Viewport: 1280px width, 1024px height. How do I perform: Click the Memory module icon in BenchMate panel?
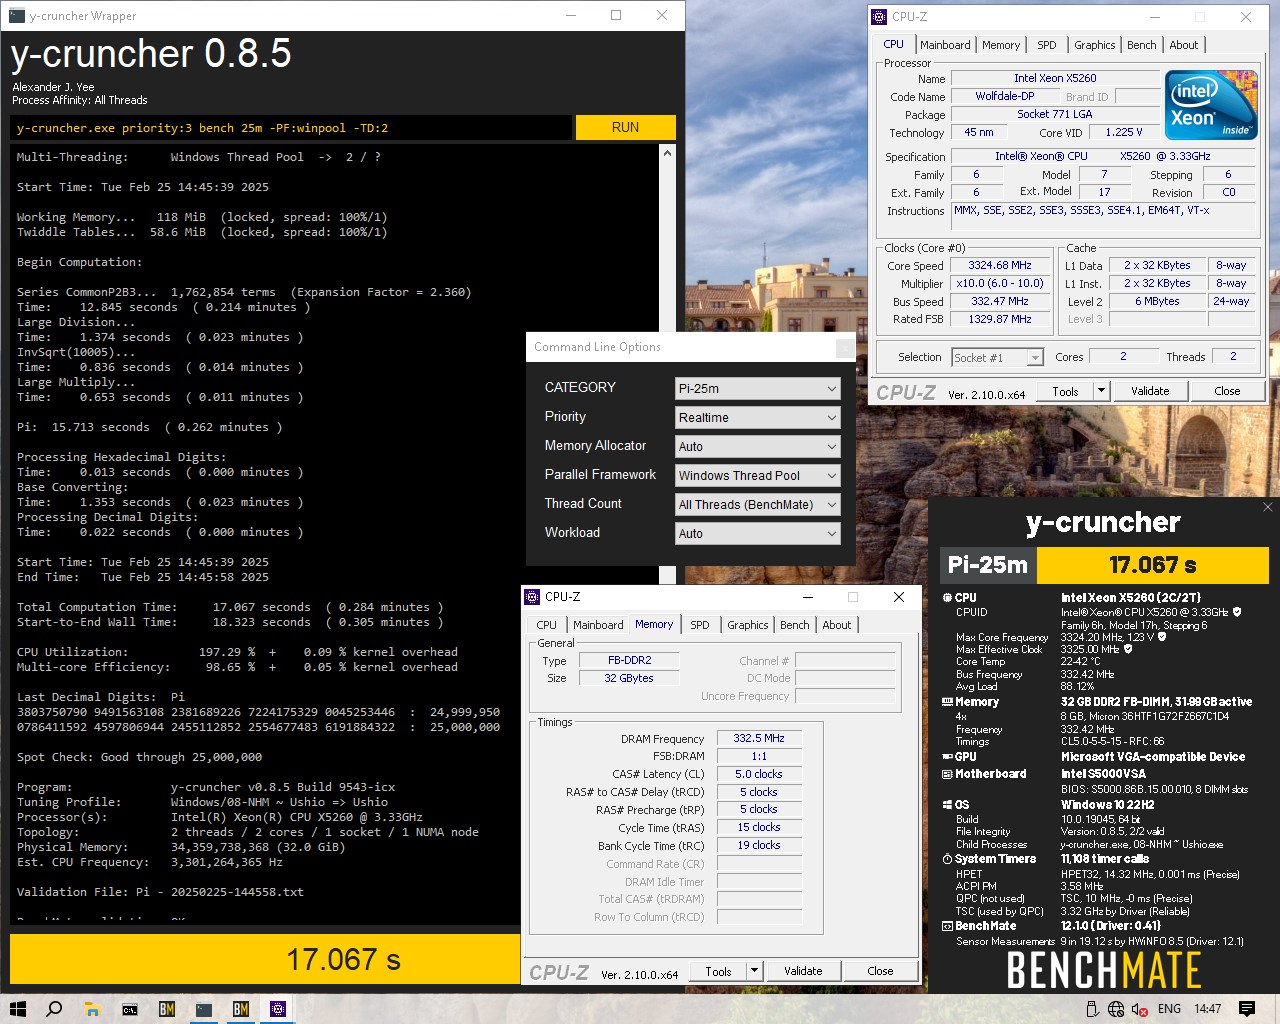[x=947, y=702]
